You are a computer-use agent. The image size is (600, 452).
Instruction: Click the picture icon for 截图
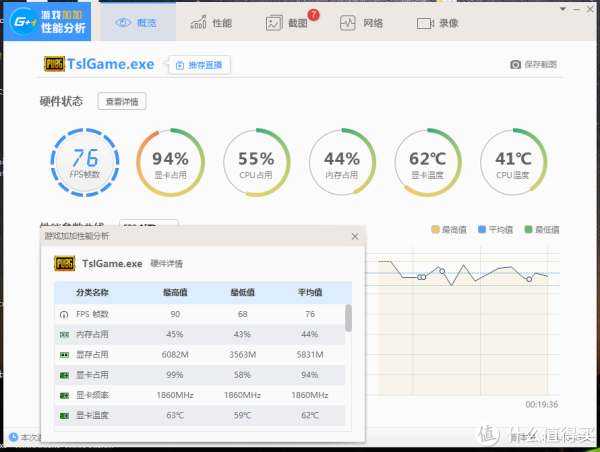274,23
